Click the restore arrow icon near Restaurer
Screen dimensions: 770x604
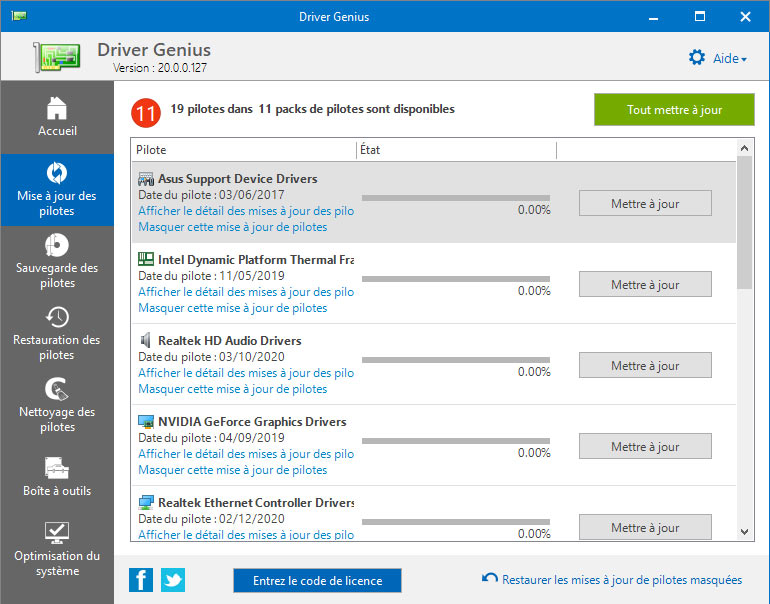pyautogui.click(x=490, y=578)
